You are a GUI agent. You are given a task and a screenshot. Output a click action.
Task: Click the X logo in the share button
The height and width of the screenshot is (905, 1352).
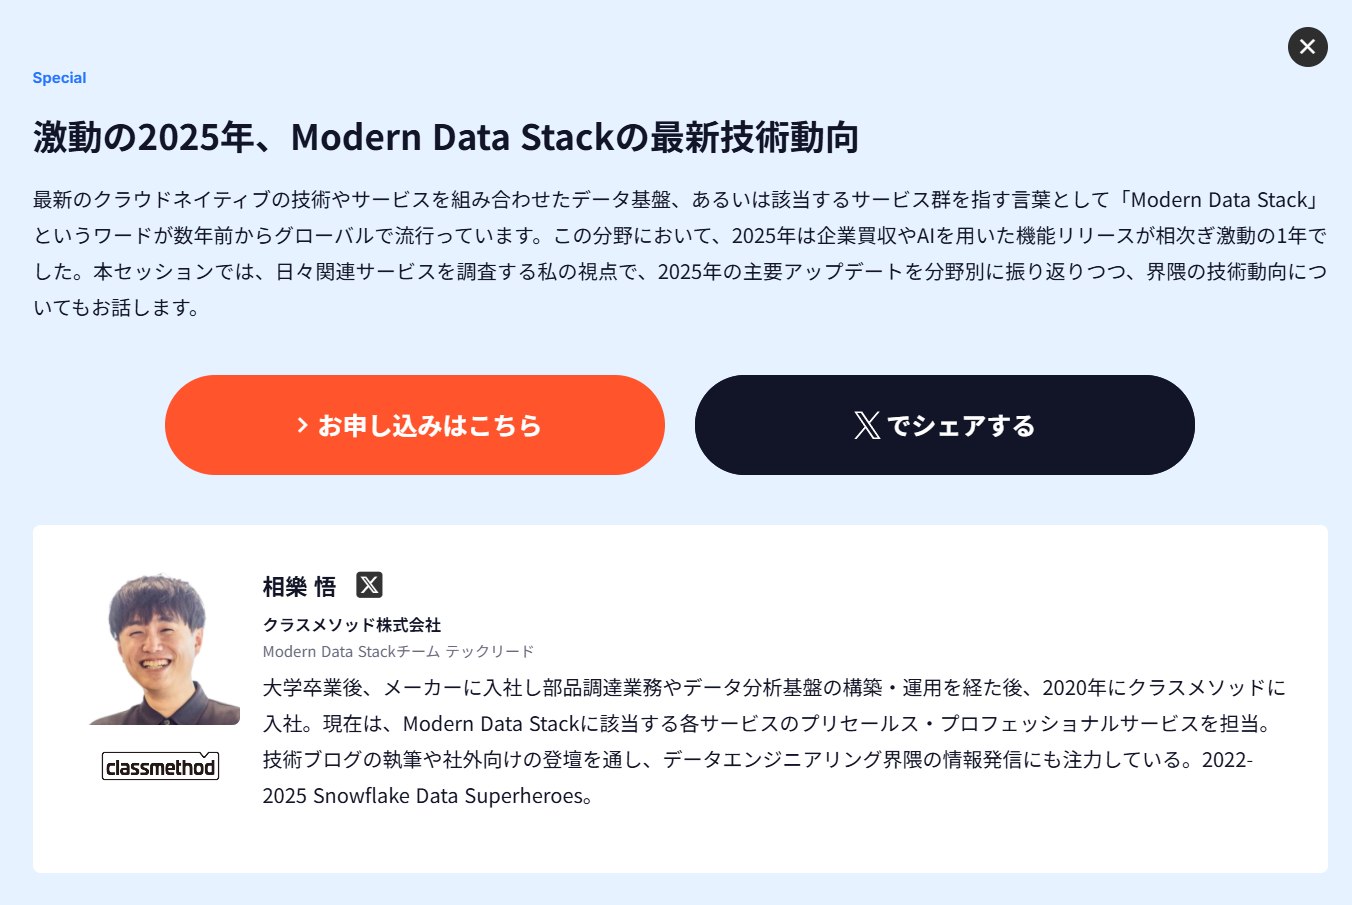pyautogui.click(x=867, y=426)
